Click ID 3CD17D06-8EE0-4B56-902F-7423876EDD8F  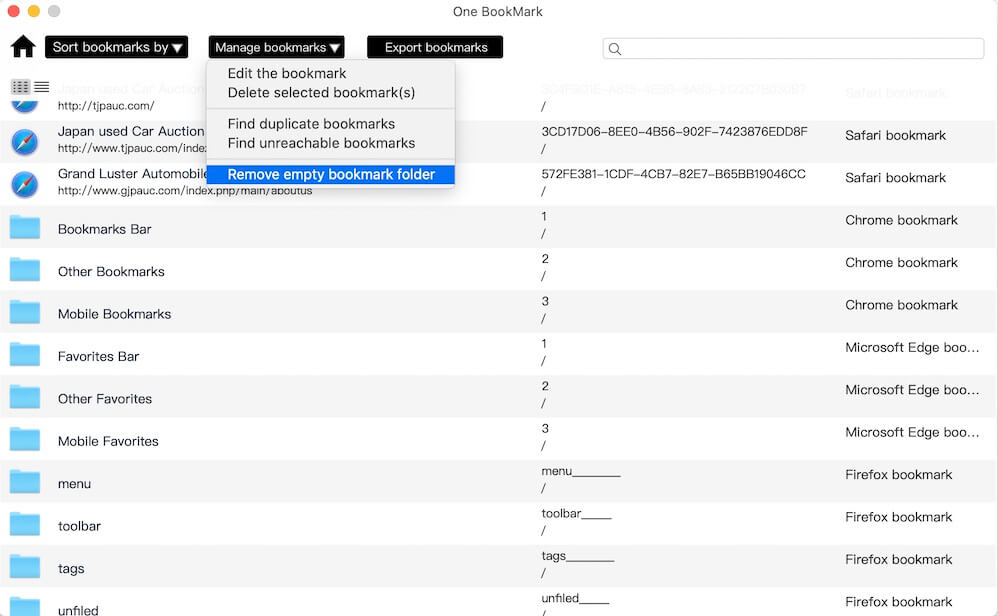pos(674,132)
